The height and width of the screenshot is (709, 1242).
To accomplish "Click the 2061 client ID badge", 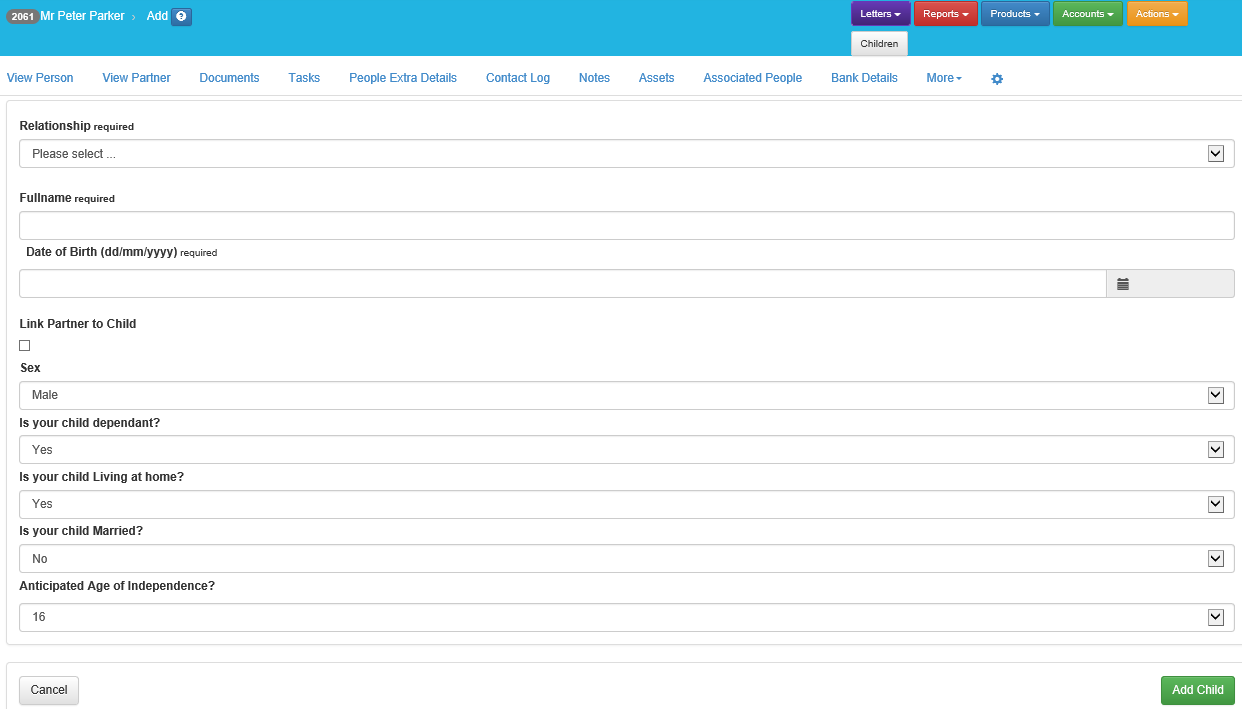I will click(x=22, y=16).
